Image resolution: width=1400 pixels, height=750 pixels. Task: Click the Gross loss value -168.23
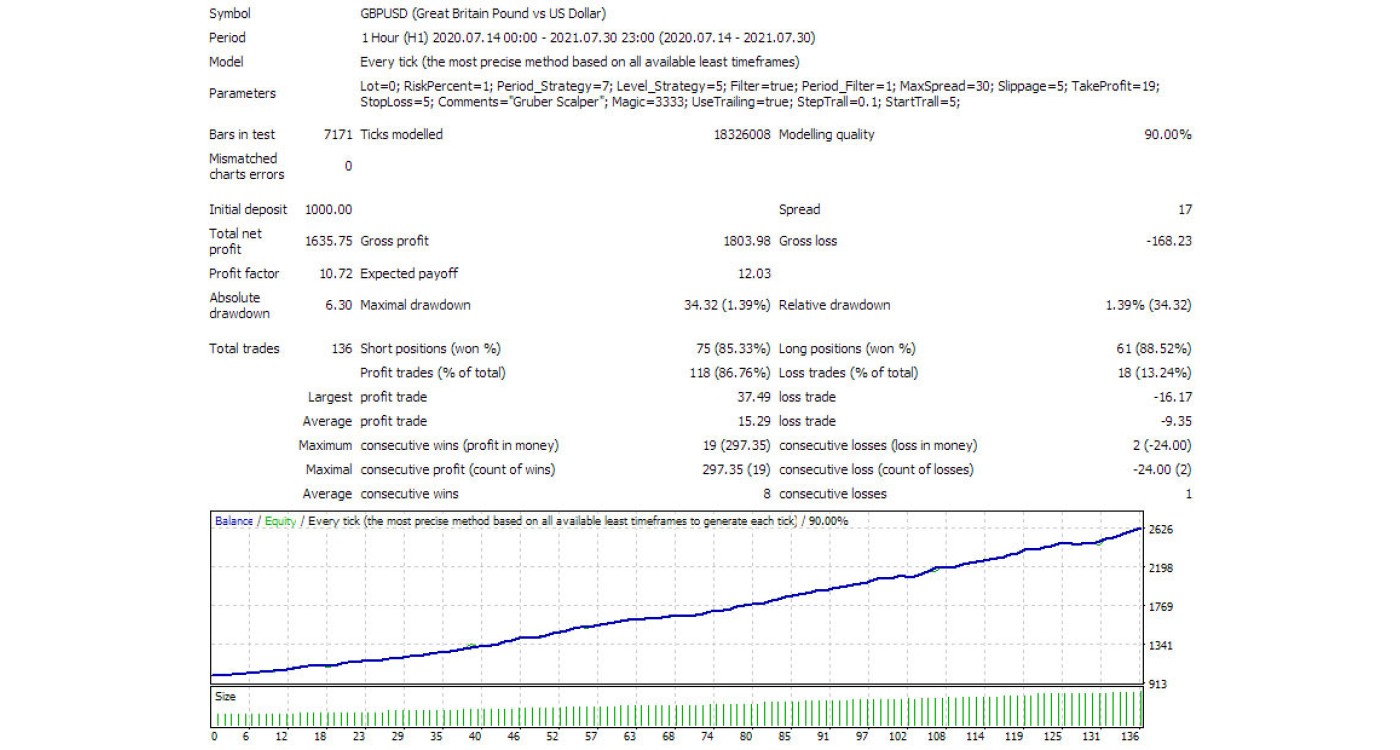point(1165,241)
